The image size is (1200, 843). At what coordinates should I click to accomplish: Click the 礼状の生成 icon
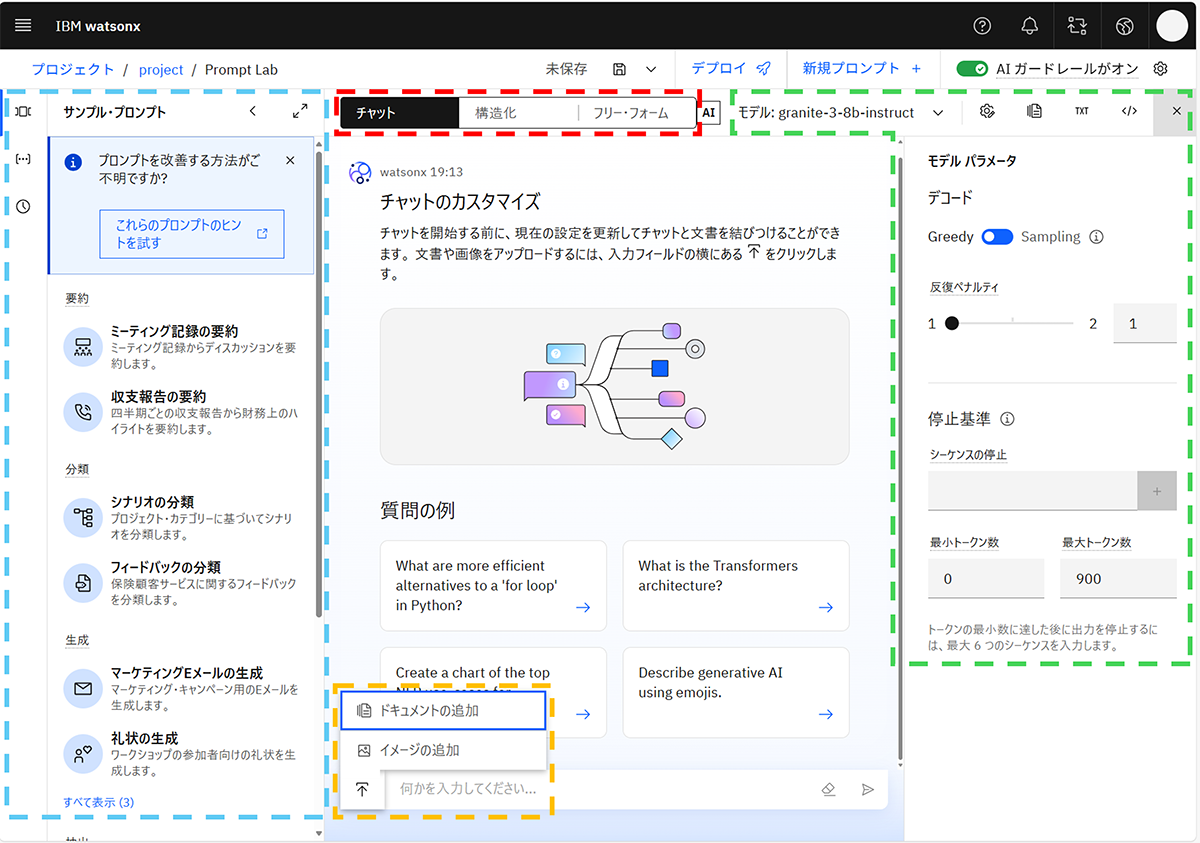point(83,754)
